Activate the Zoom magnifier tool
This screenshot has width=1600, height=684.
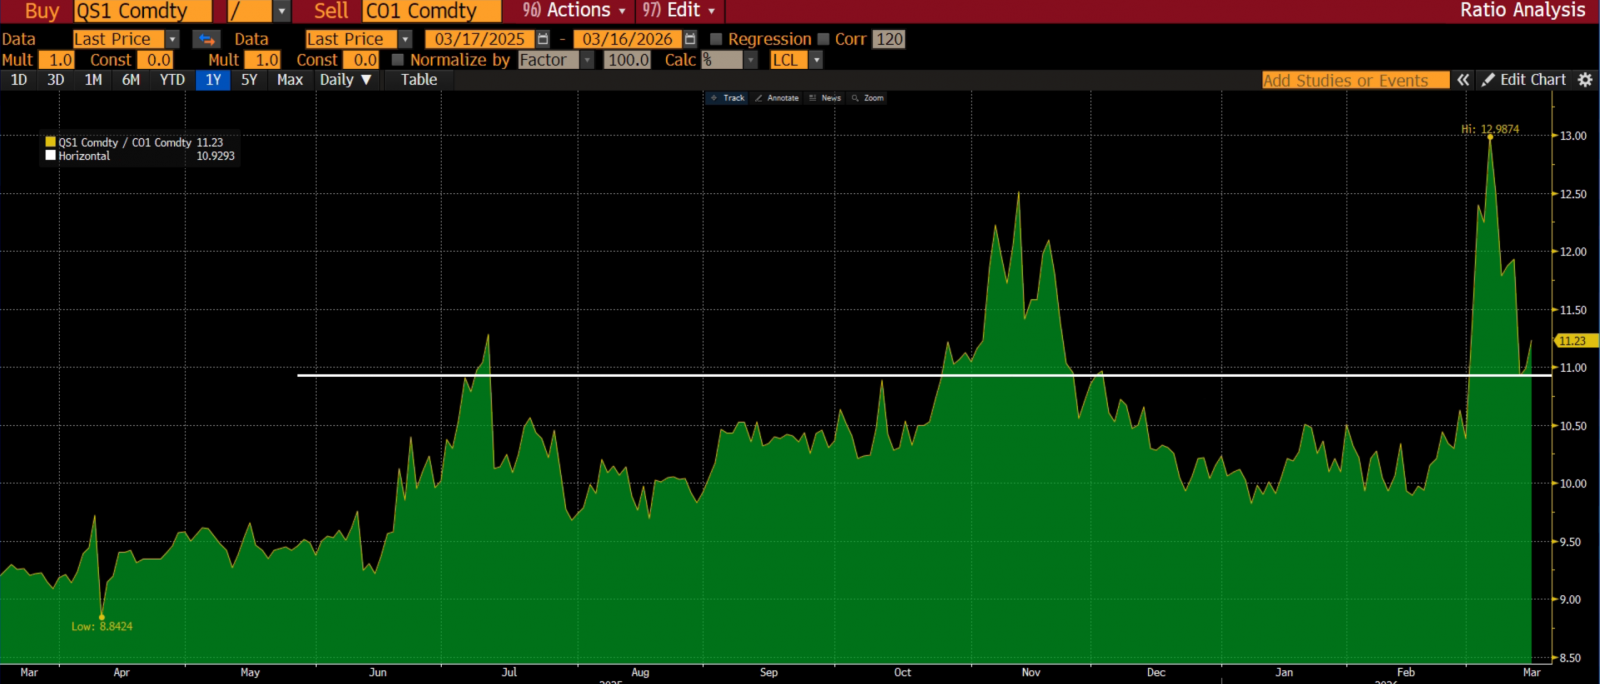867,98
